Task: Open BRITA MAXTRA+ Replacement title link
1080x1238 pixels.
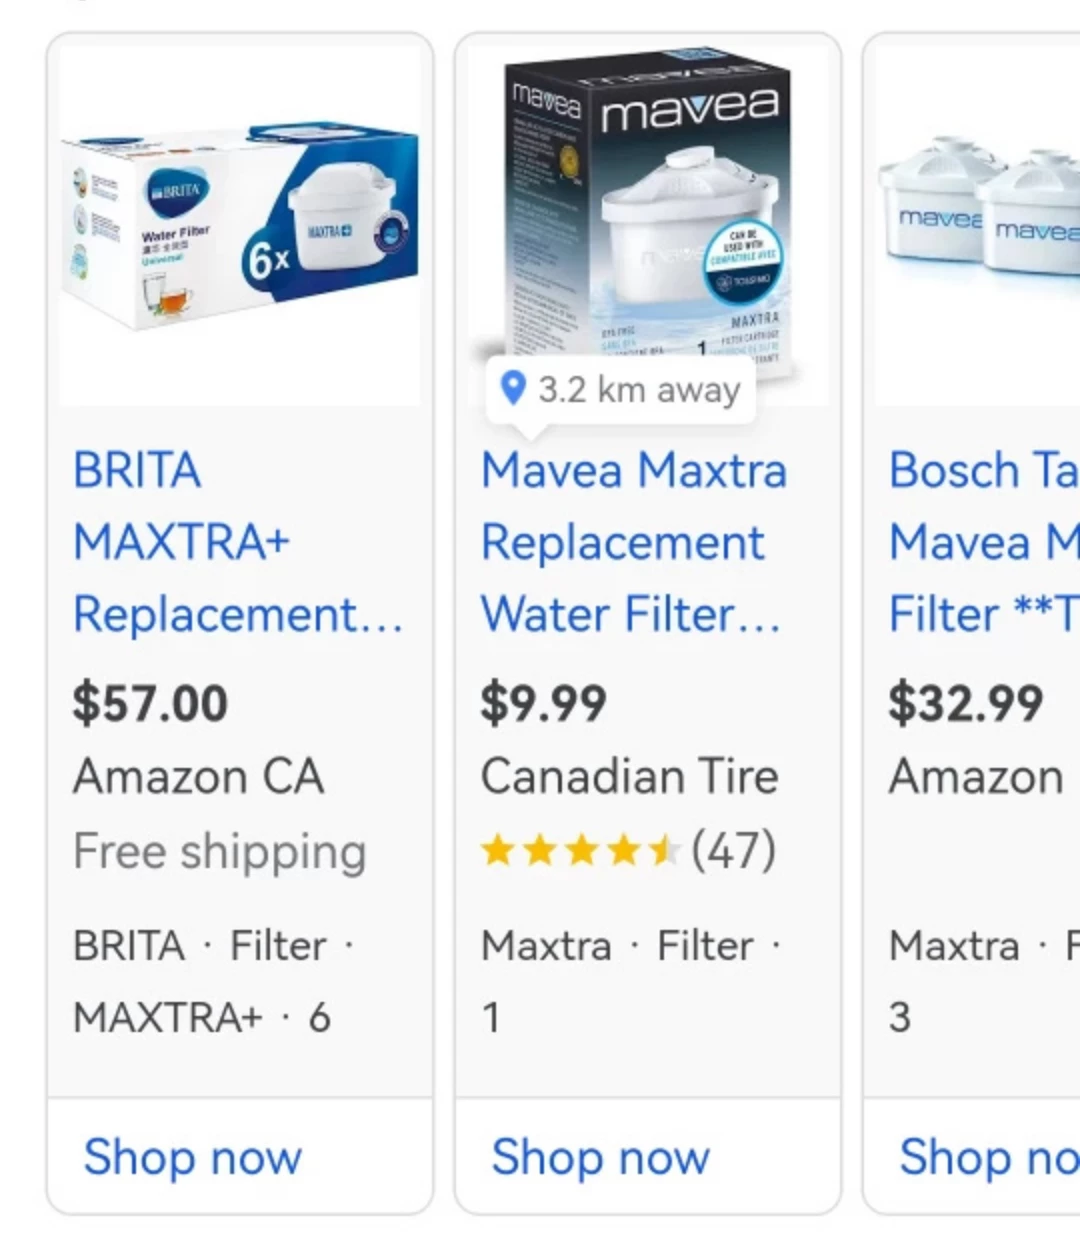Action: click(x=238, y=542)
